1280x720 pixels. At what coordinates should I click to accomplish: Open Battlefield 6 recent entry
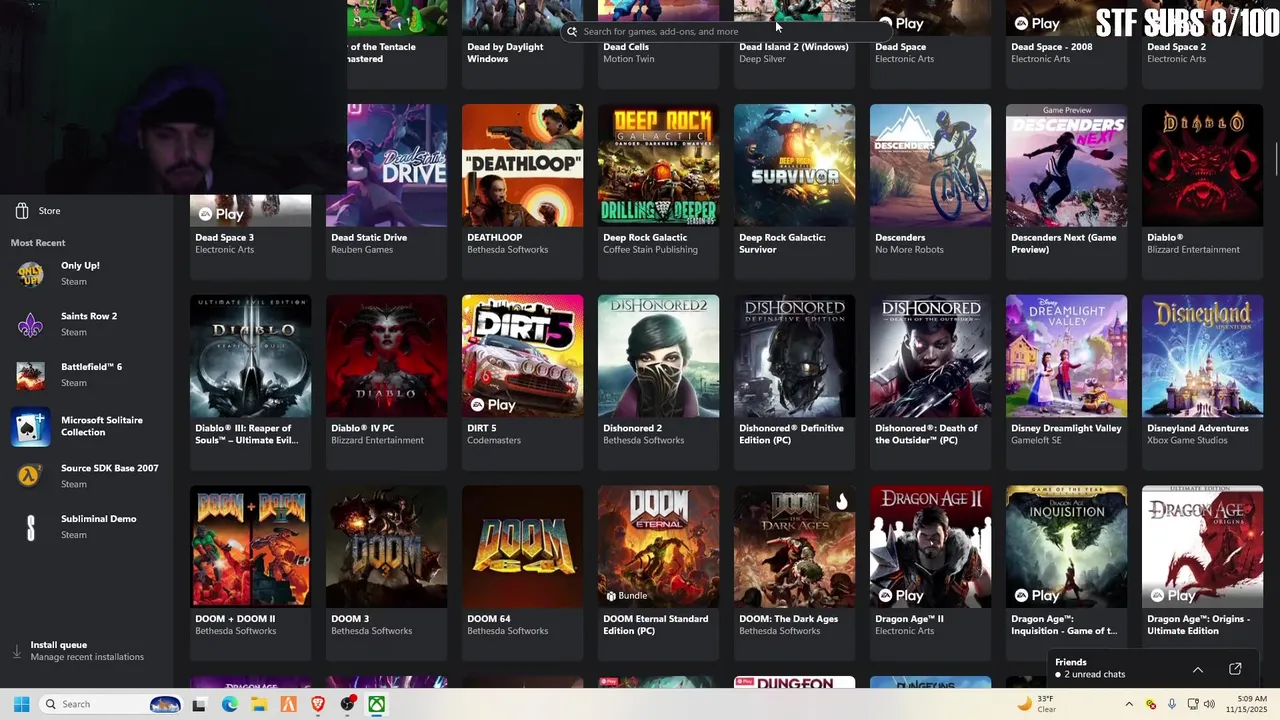[x=86, y=374]
